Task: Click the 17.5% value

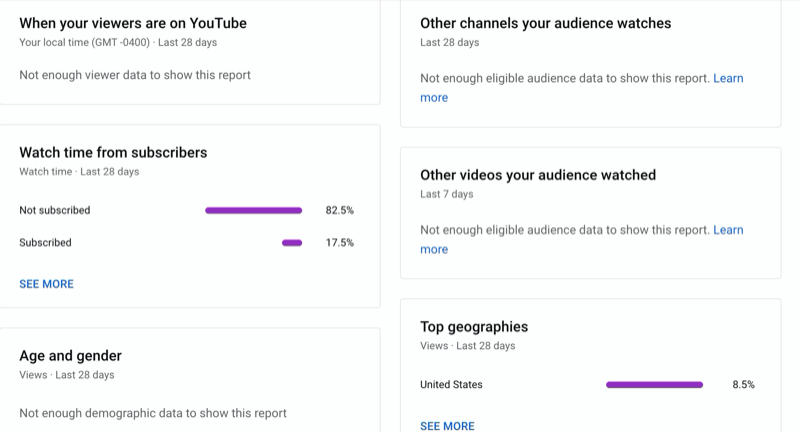Action: click(340, 243)
